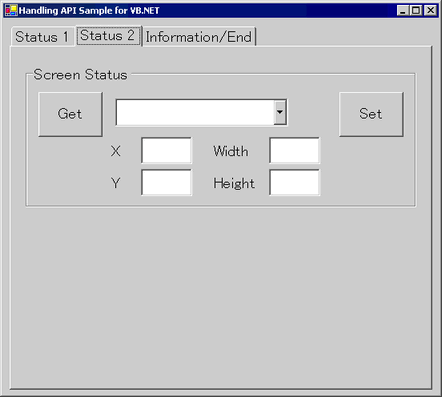Expand the Screen Status dropdown arrow

(280, 112)
